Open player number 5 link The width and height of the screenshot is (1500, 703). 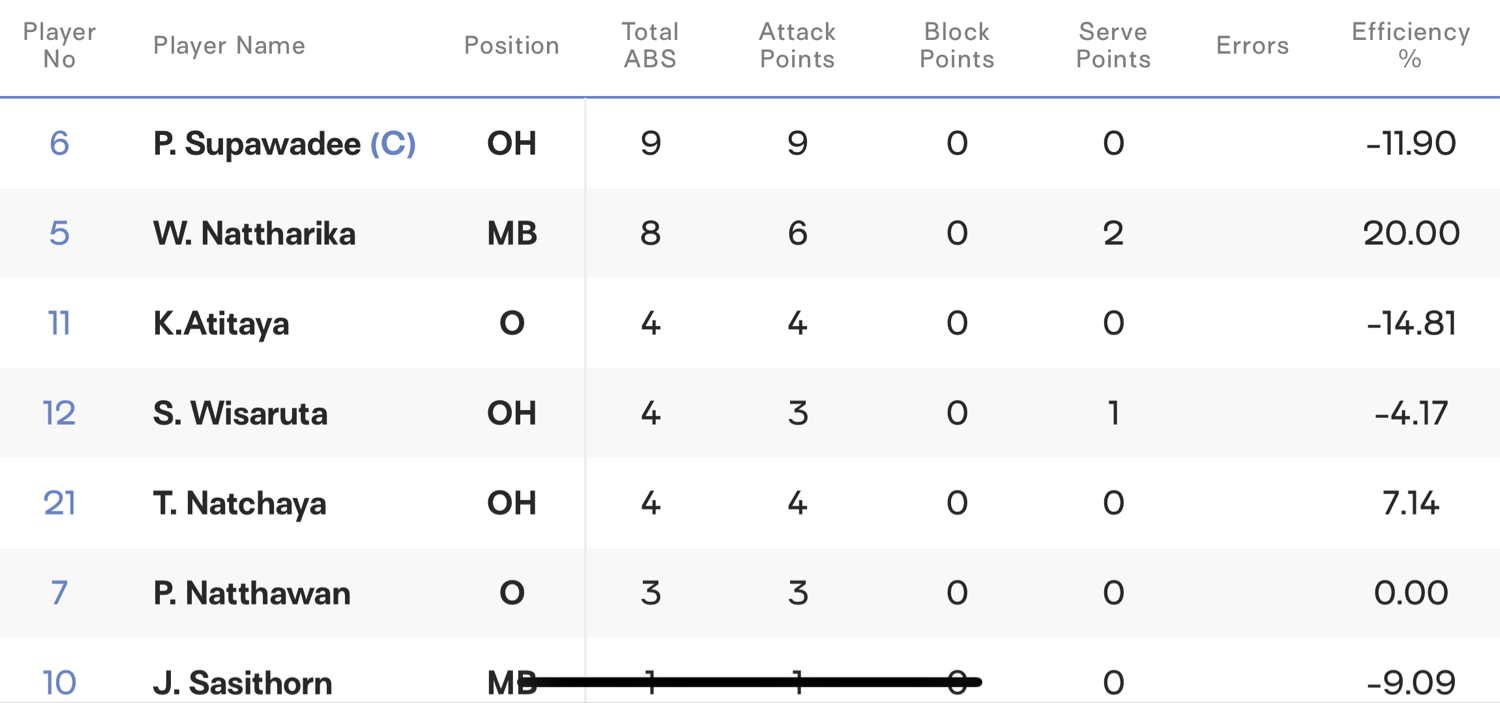point(59,233)
